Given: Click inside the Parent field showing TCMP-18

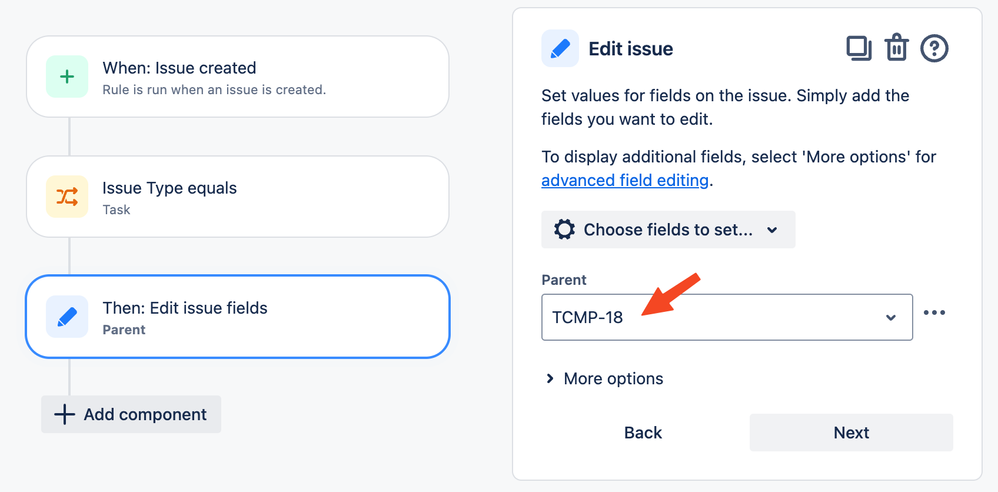Looking at the screenshot, I should tap(727, 317).
